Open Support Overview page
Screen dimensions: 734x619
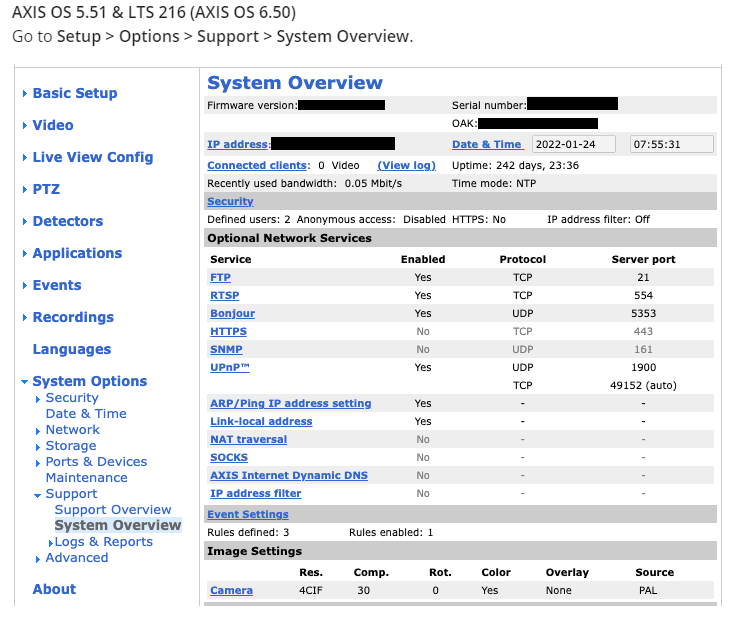[x=113, y=510]
